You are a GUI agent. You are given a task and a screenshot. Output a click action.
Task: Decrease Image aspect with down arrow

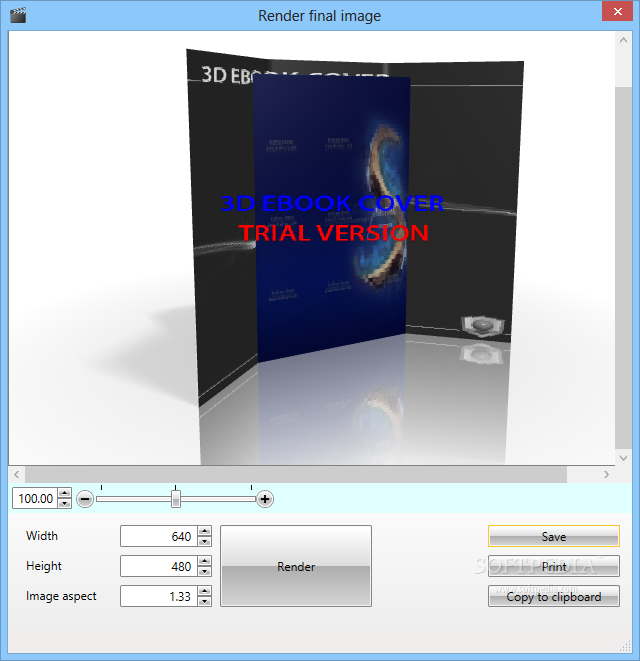[x=204, y=601]
